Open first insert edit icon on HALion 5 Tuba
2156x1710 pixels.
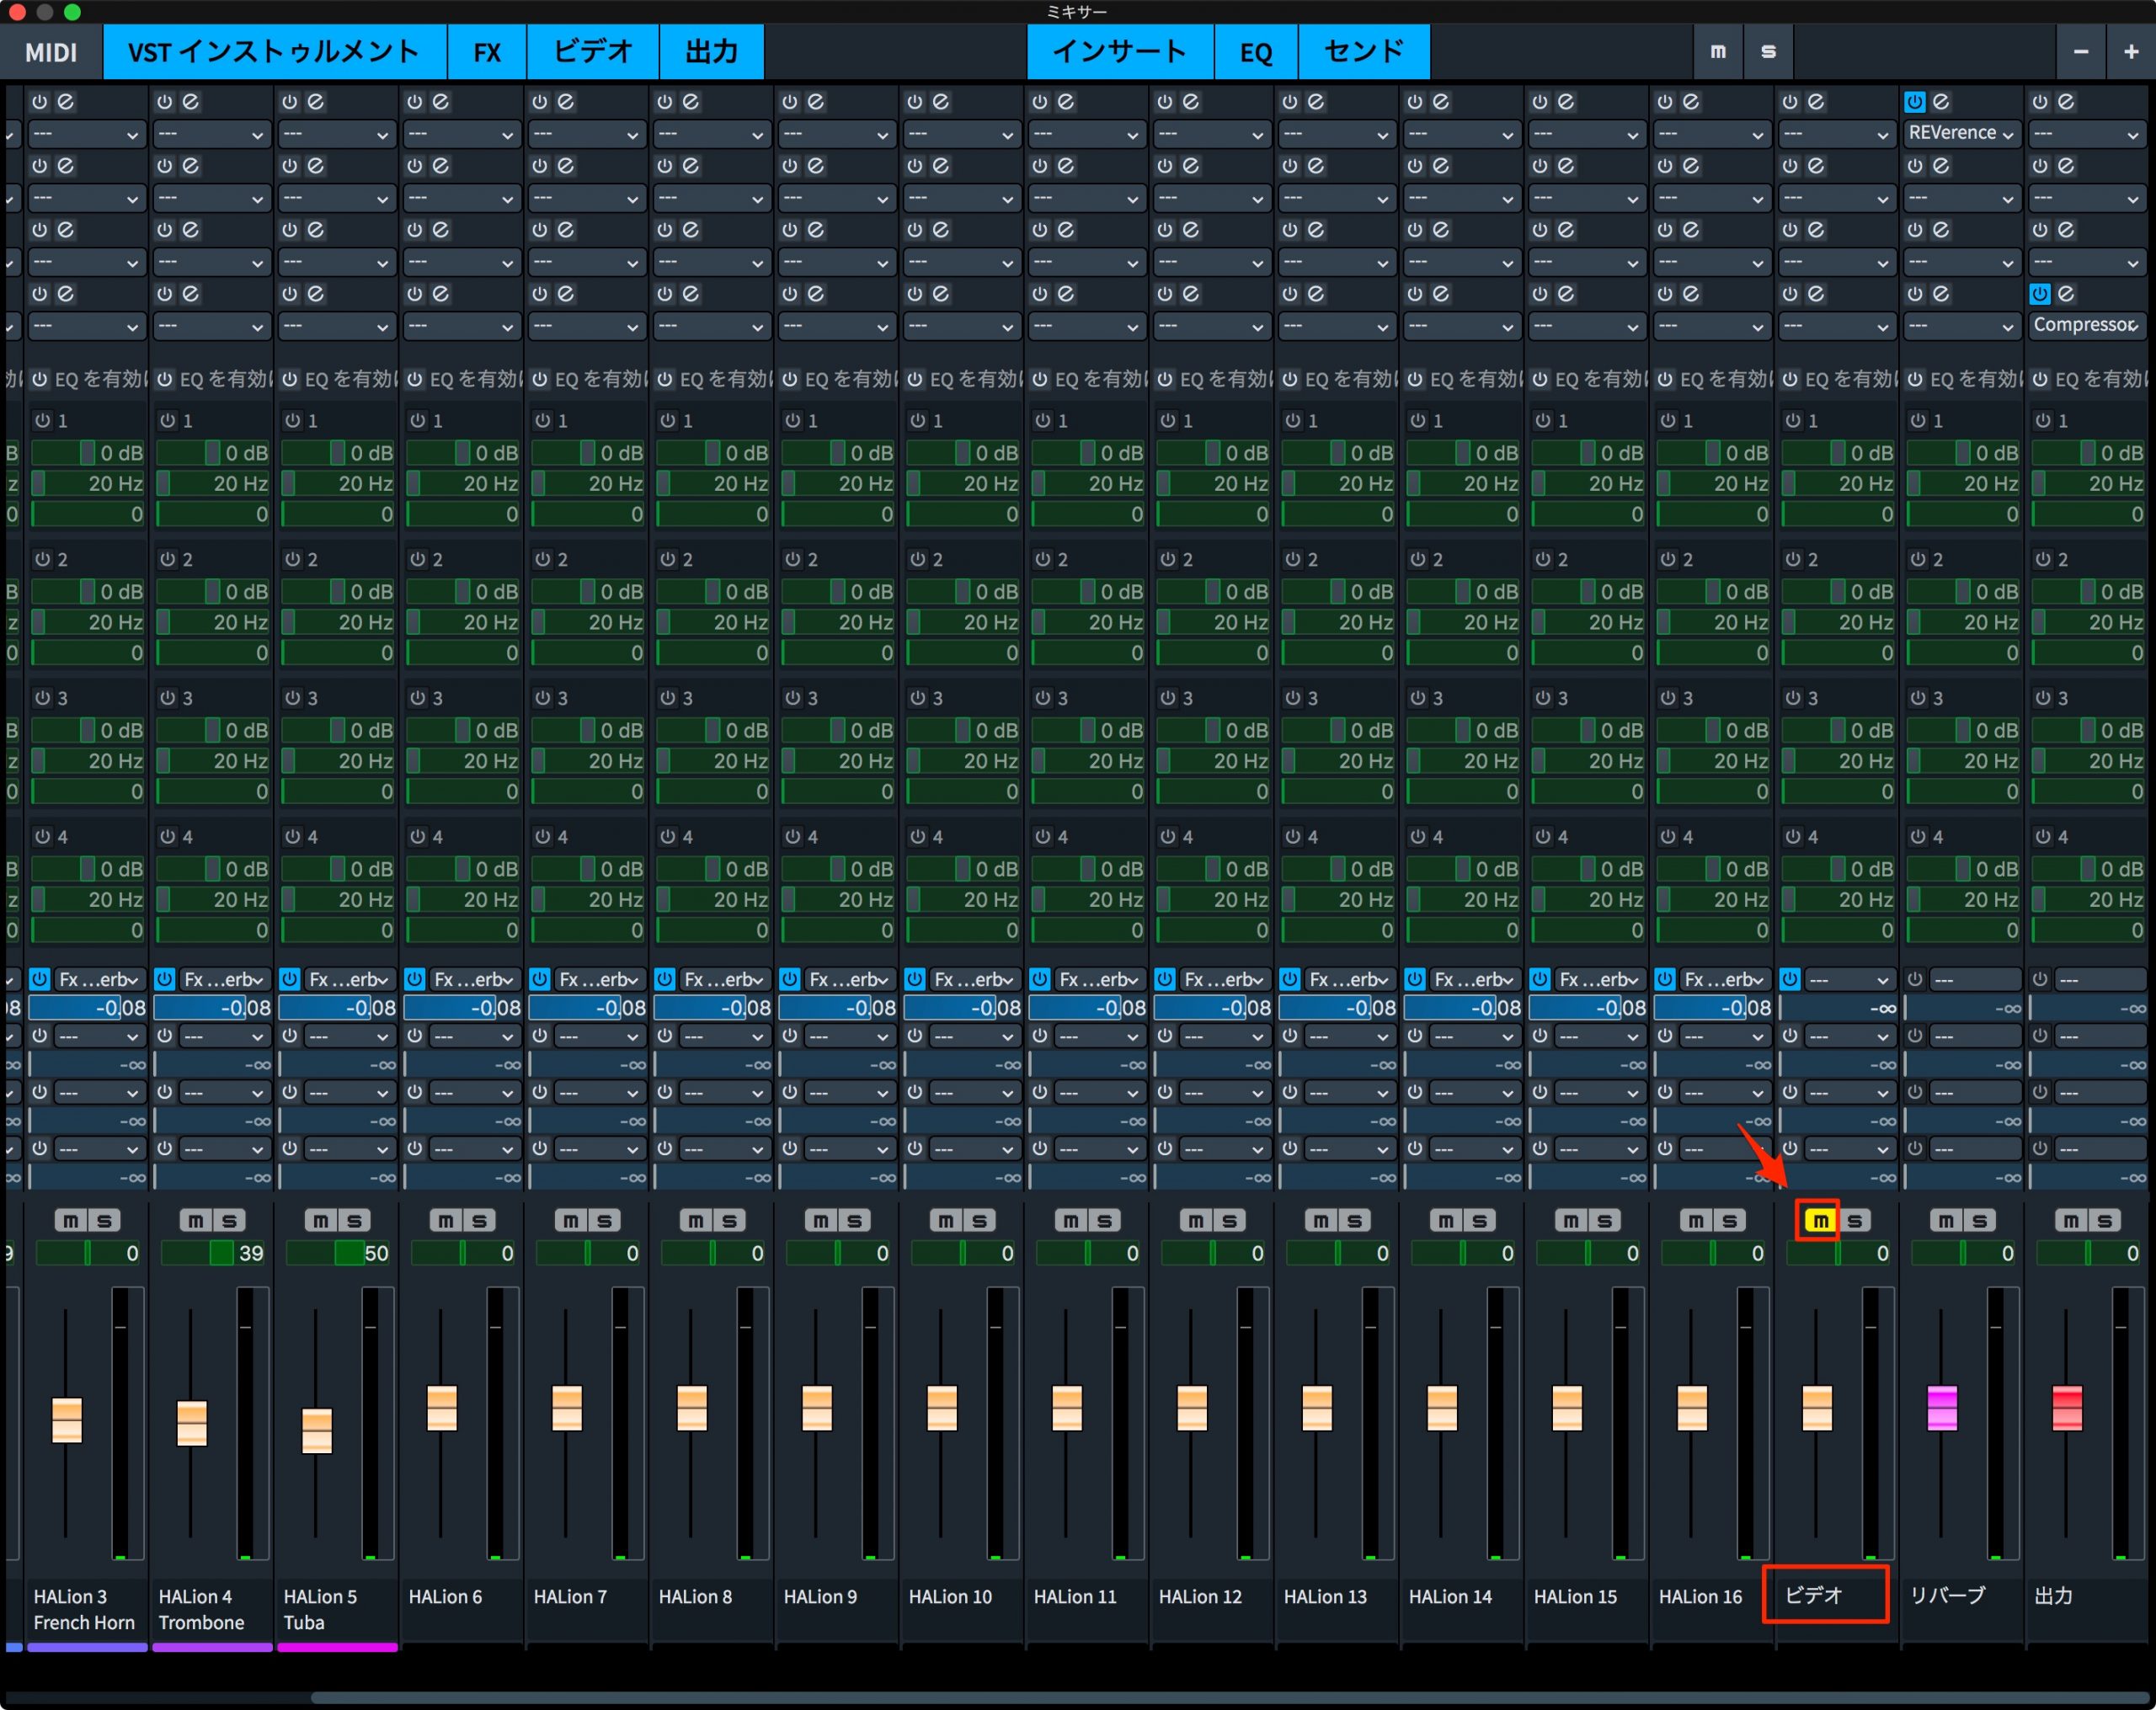point(316,101)
